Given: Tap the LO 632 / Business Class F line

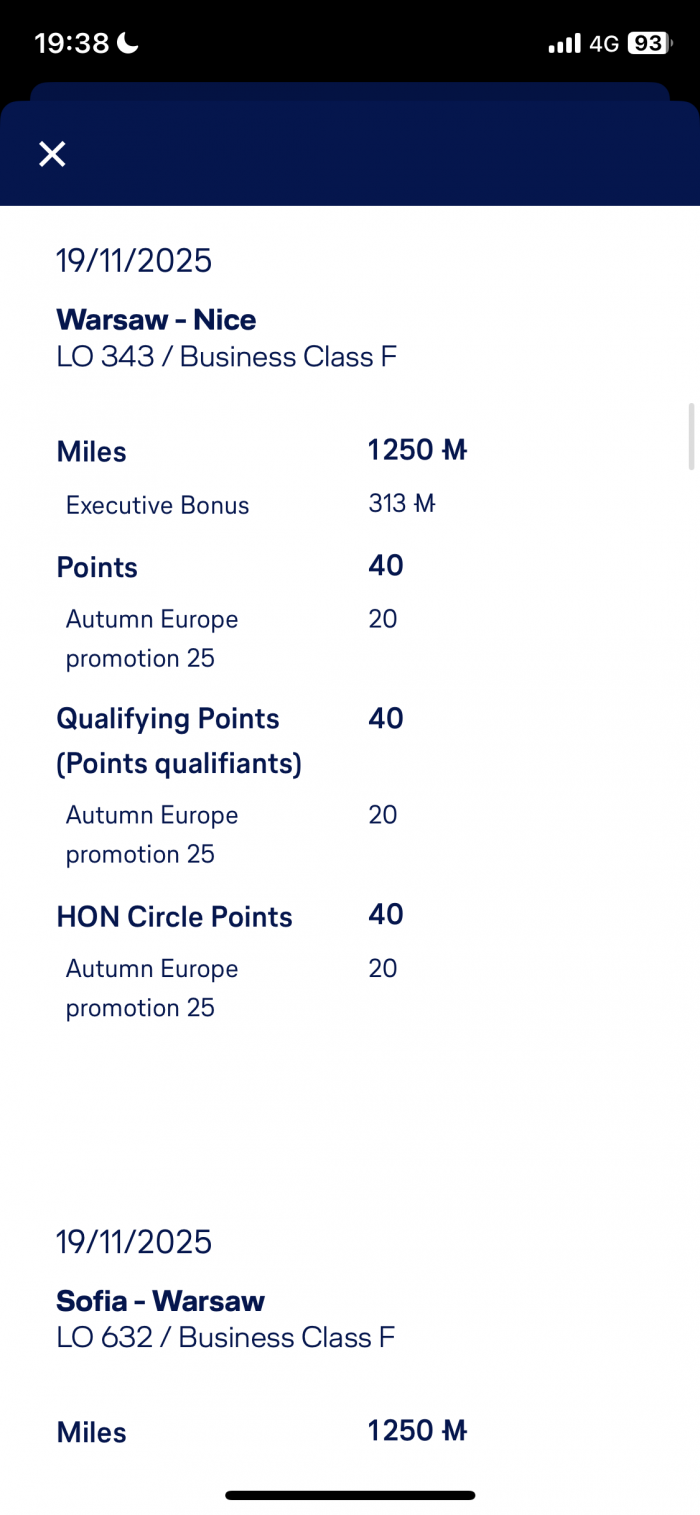Looking at the screenshot, I should tap(225, 1338).
